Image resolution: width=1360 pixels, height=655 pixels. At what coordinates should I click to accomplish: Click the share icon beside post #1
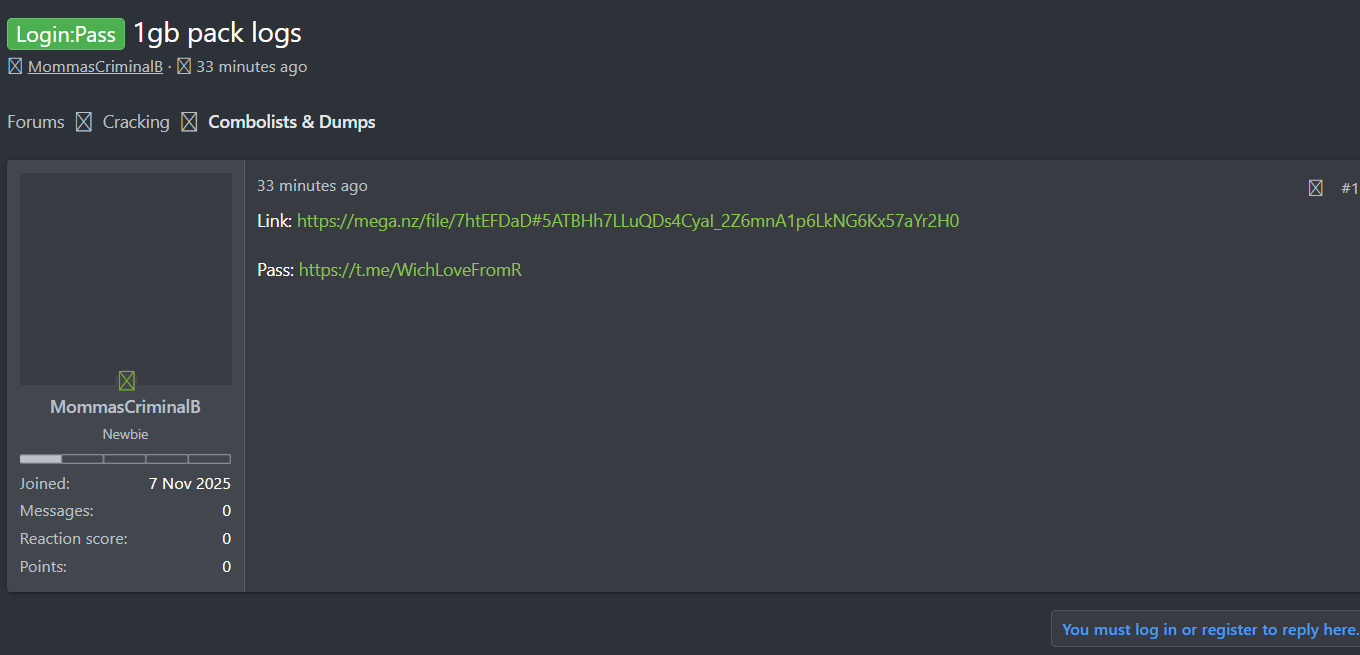(x=1316, y=188)
